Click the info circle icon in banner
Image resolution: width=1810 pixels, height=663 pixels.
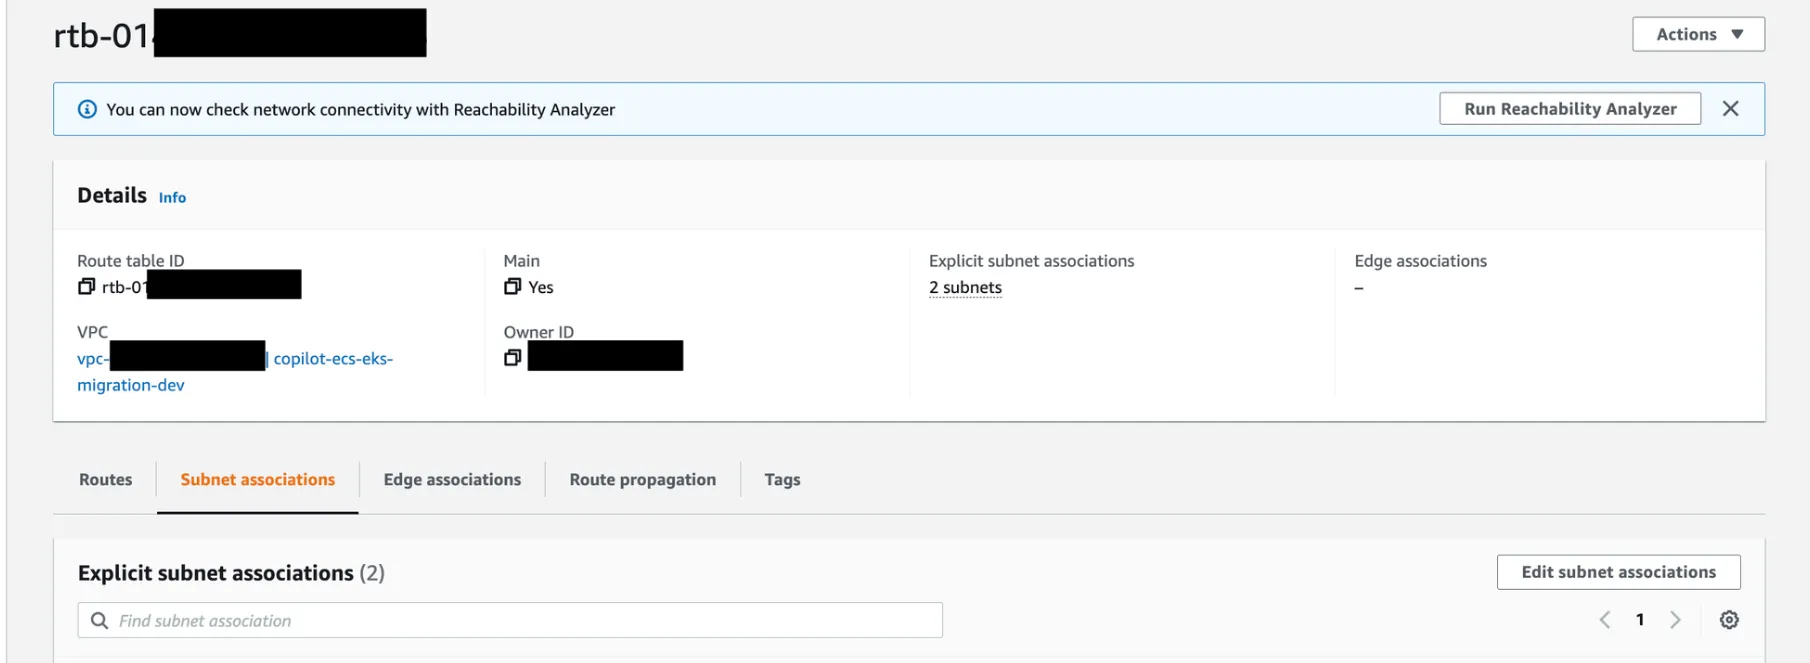(88, 109)
